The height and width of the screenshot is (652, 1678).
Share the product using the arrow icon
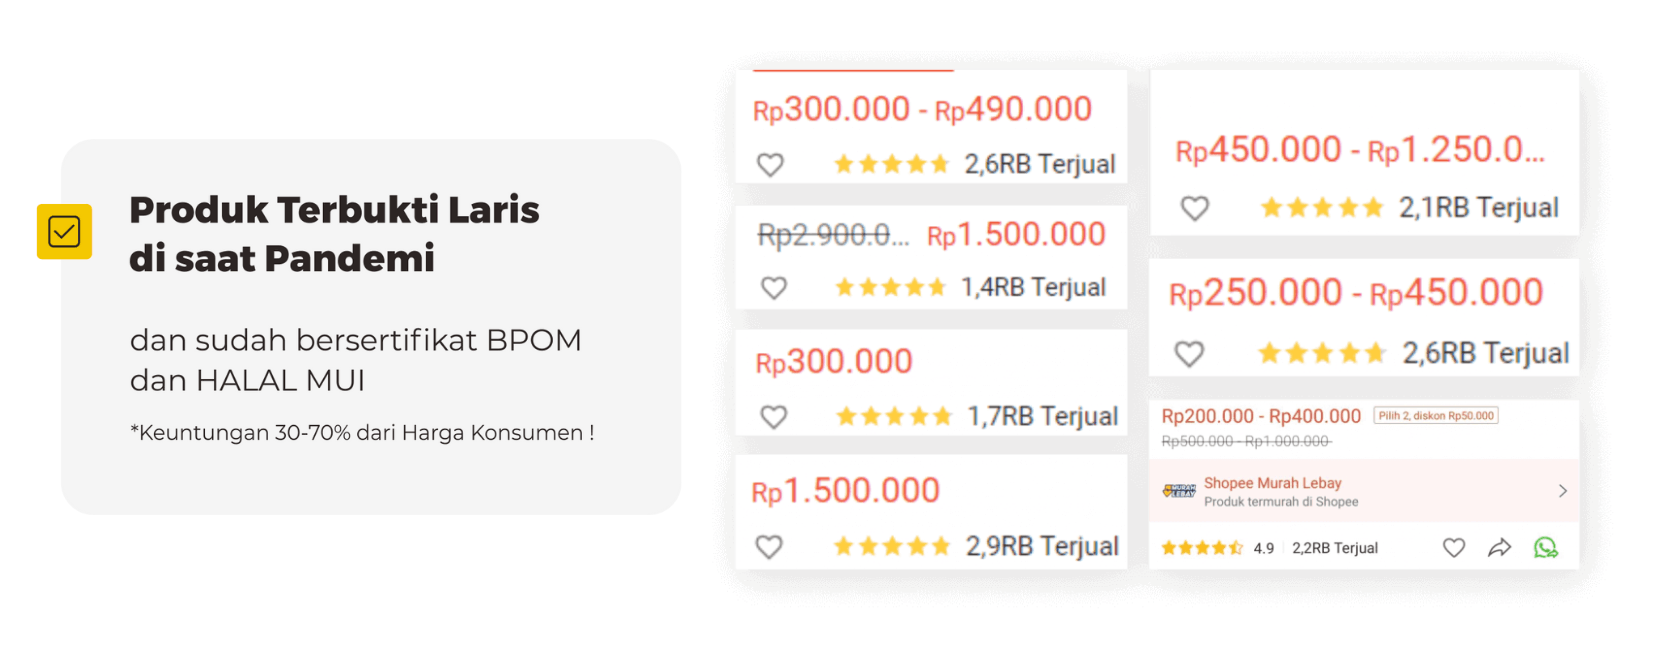click(1499, 547)
